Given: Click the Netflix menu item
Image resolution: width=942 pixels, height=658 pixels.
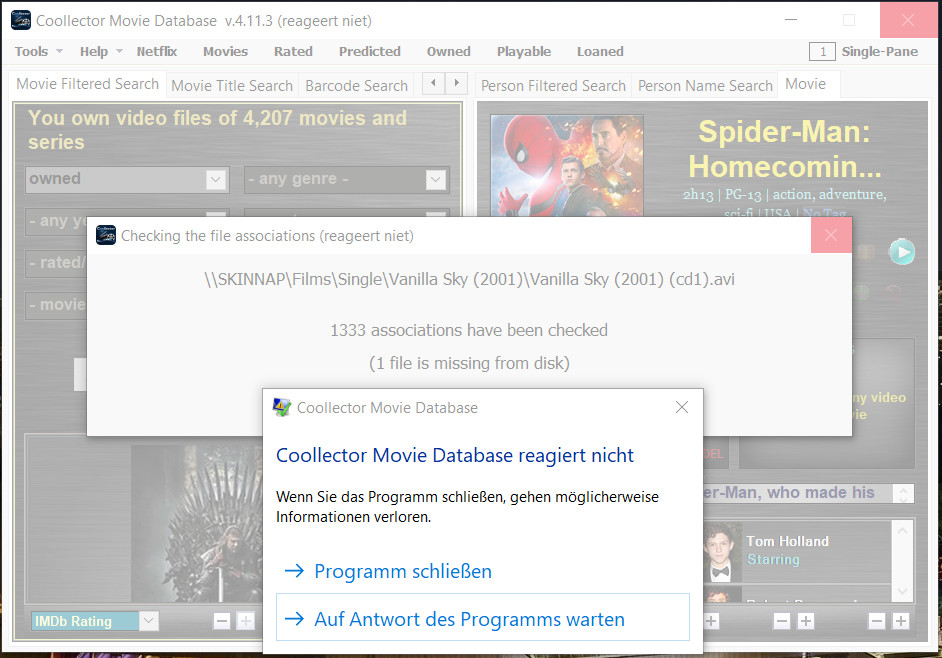Looking at the screenshot, I should pos(156,52).
